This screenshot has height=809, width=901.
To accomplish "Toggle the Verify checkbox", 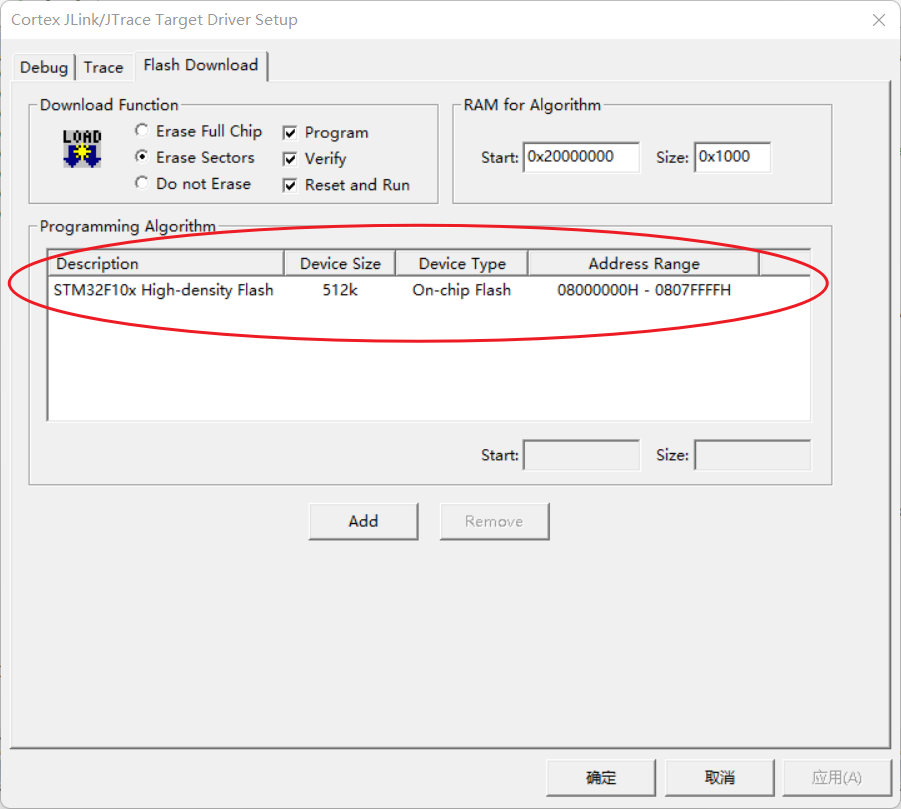I will click(x=289, y=158).
